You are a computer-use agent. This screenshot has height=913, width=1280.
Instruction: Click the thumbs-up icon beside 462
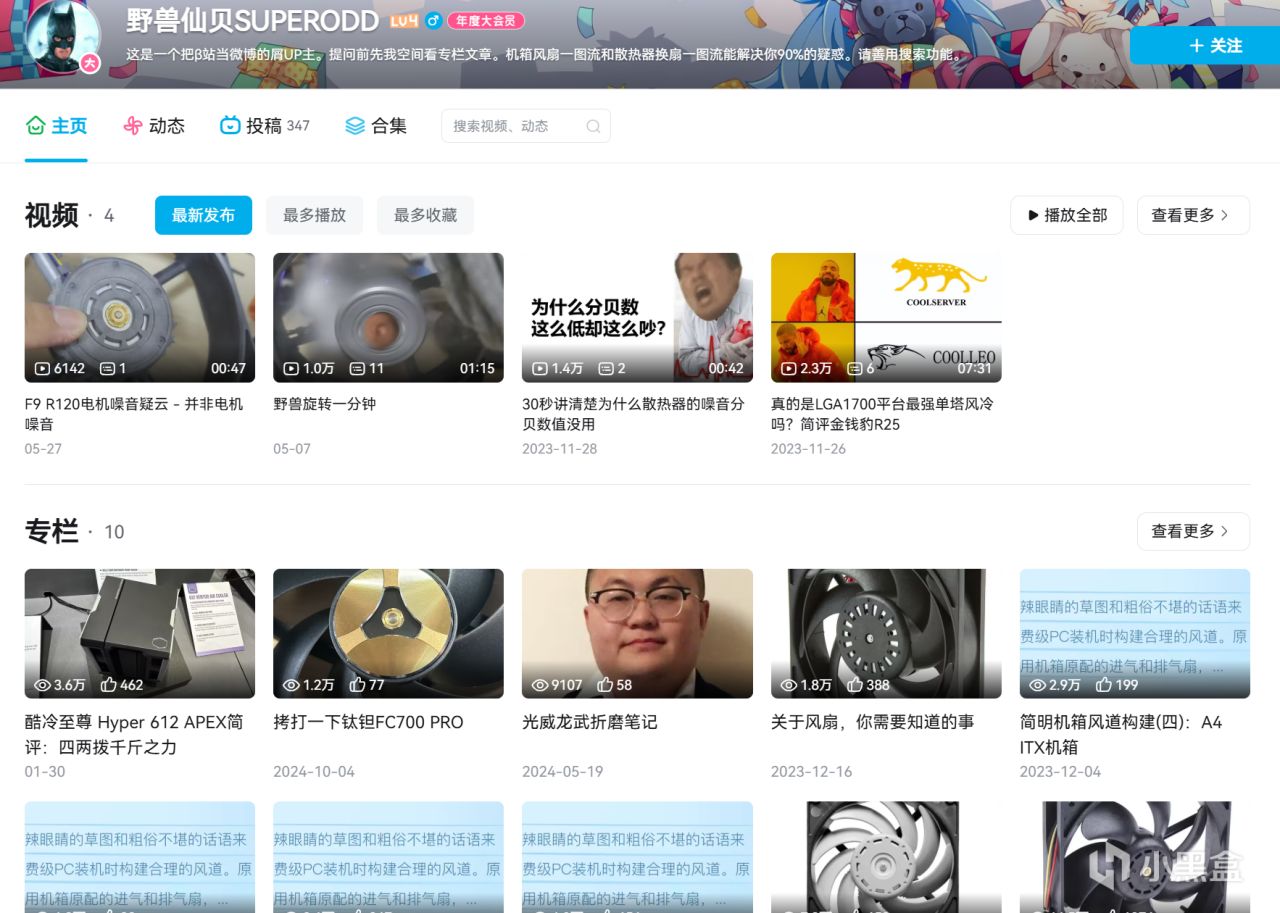(x=108, y=685)
